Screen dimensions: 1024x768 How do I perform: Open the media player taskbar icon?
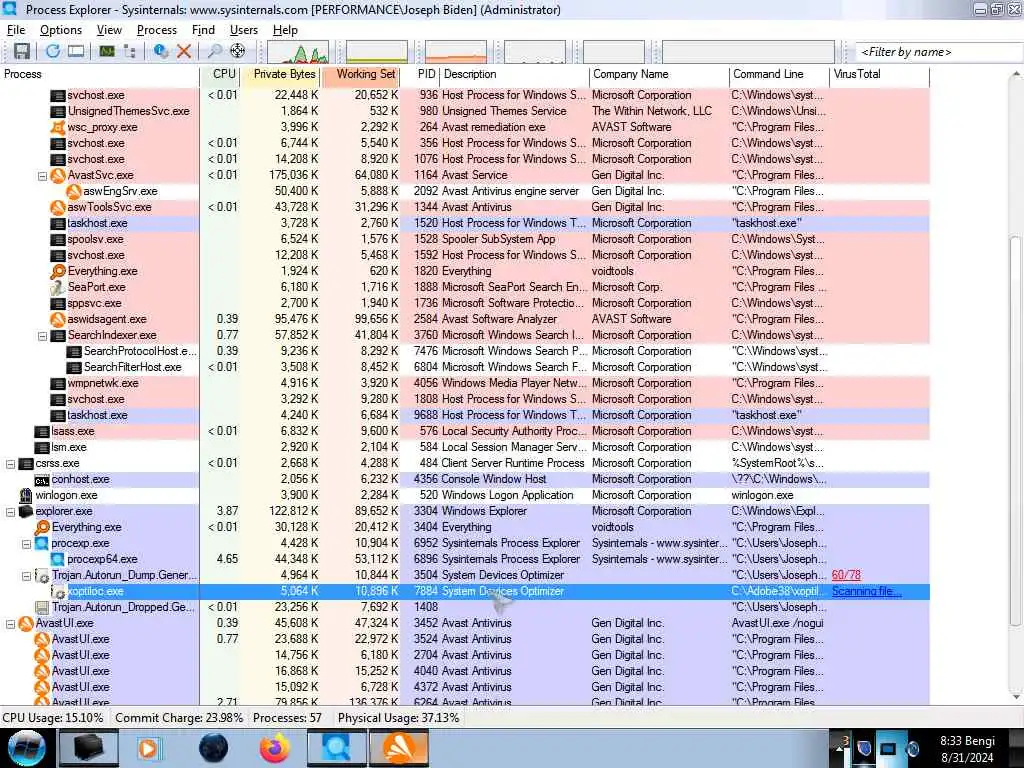tap(150, 748)
